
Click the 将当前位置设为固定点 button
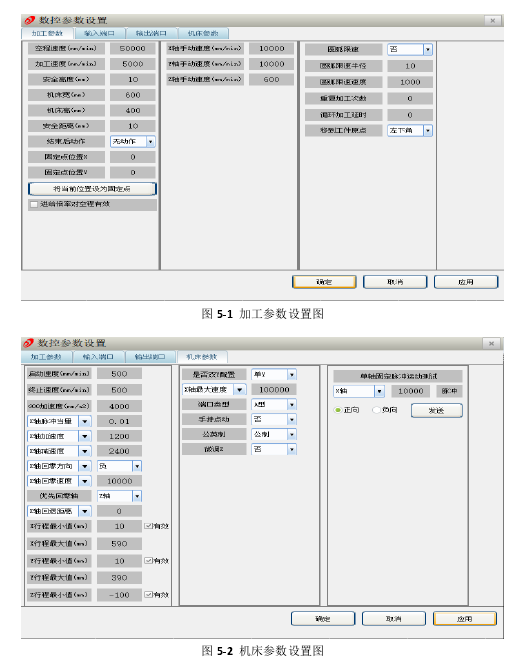92,189
